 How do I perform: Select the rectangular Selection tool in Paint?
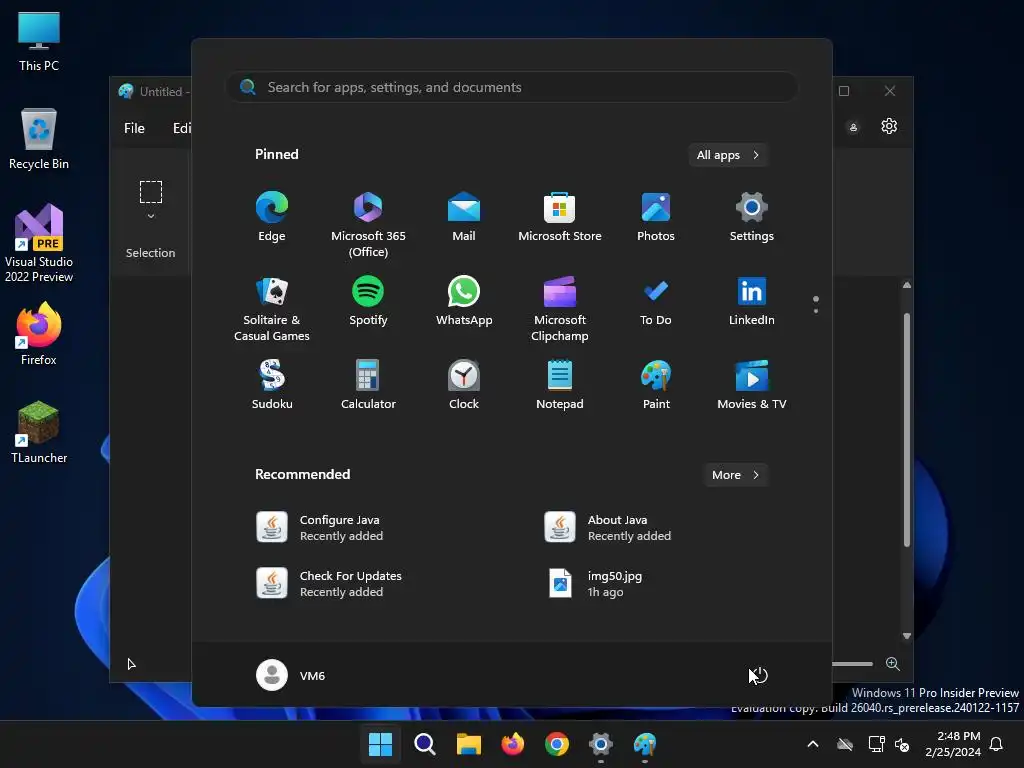tap(151, 192)
